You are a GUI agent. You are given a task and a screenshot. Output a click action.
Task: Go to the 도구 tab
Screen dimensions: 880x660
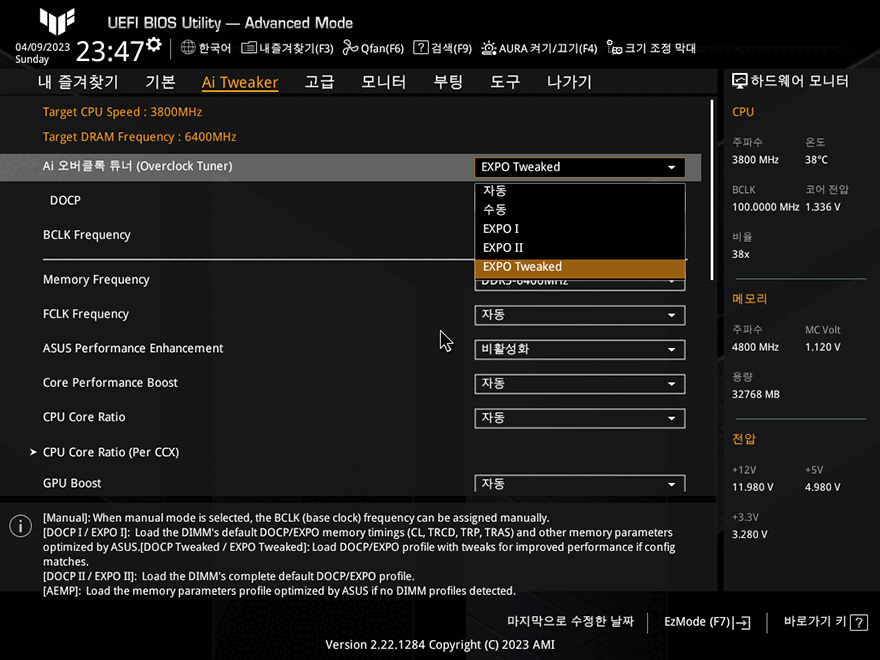[x=505, y=82]
